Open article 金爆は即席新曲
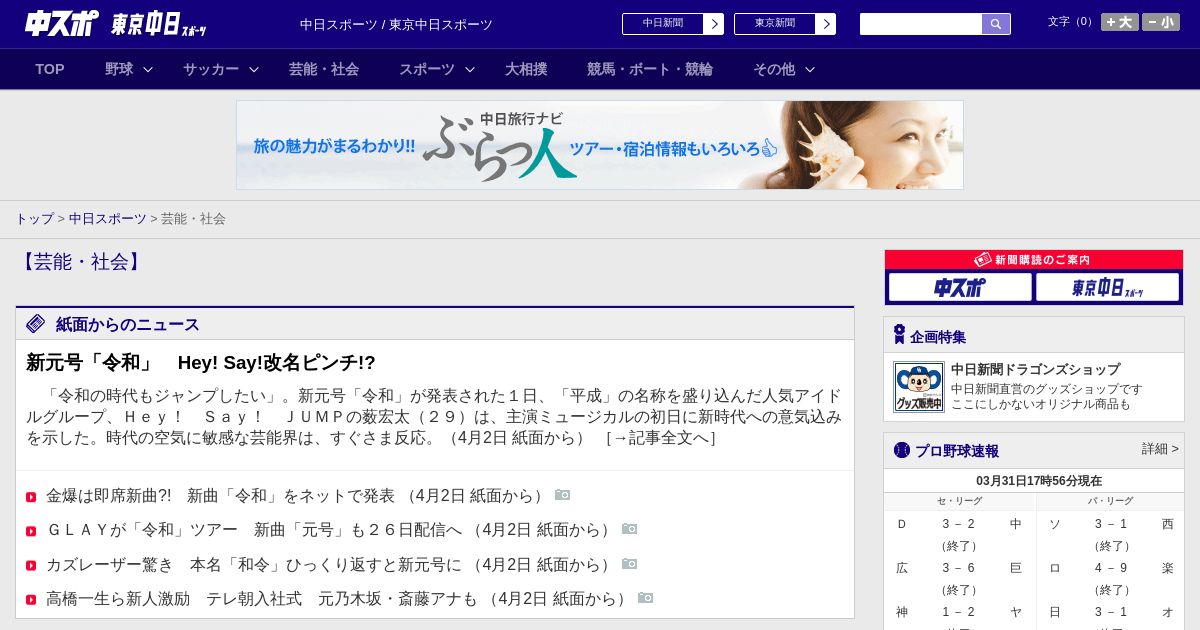The height and width of the screenshot is (630, 1200). point(297,496)
